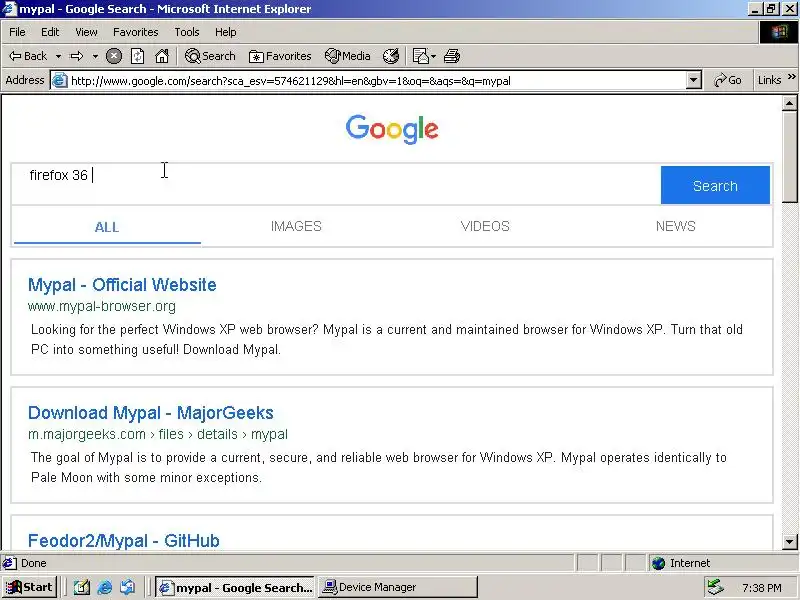Launch Internet Explorer from quick launch
This screenshot has width=800, height=600.
[x=105, y=587]
